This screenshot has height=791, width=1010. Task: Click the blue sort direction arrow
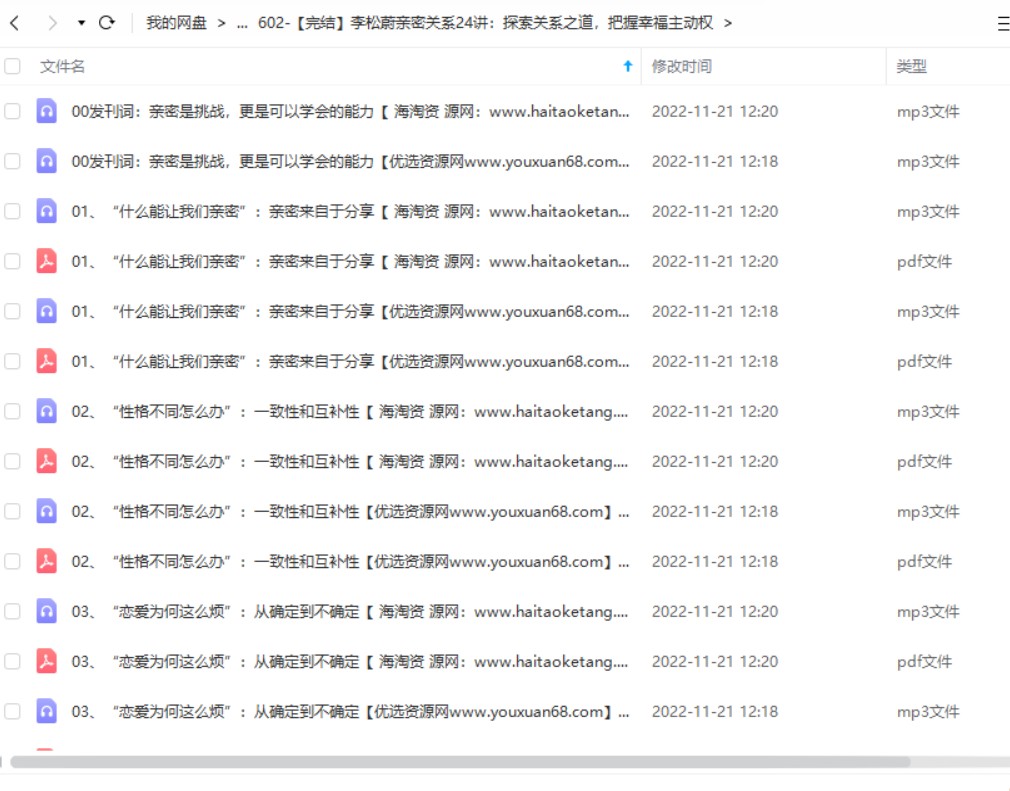[628, 66]
